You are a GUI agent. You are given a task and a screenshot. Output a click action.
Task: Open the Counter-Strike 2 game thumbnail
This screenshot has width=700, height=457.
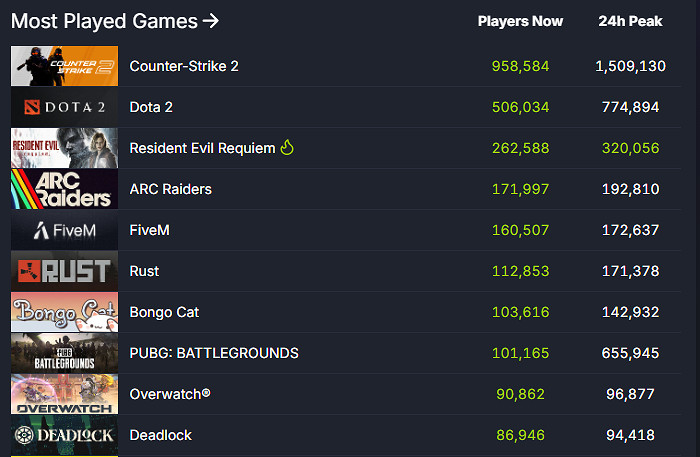click(x=64, y=66)
